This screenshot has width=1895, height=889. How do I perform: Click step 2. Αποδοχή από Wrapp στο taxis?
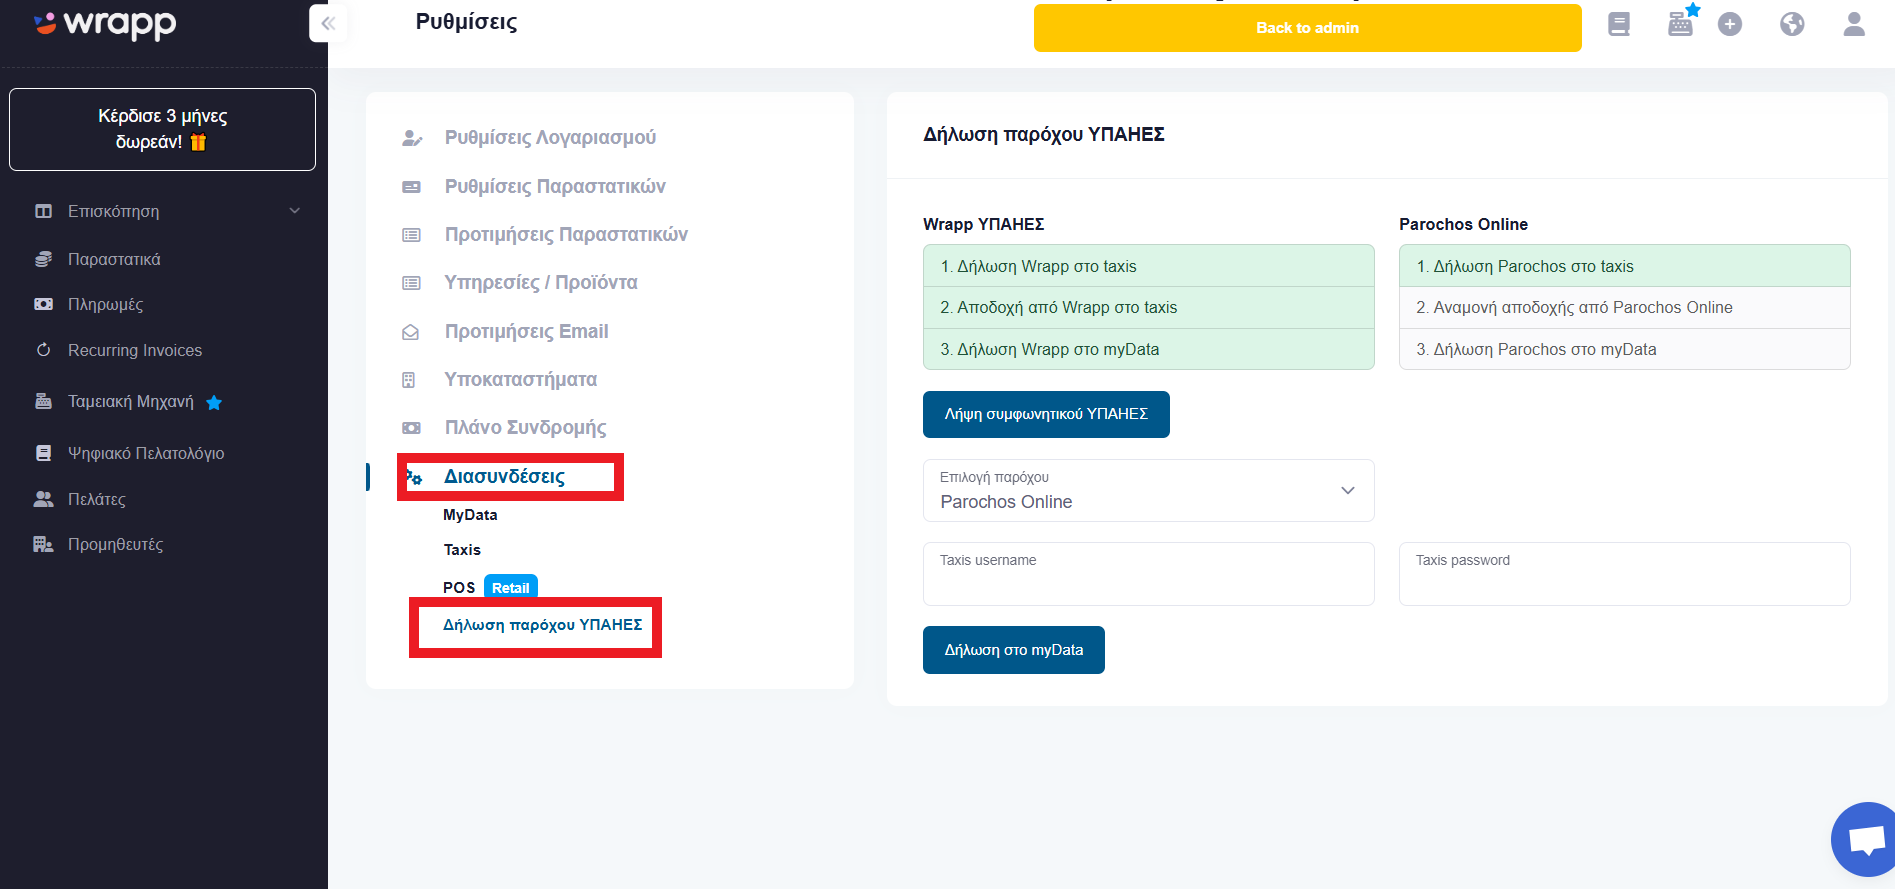pos(1149,308)
